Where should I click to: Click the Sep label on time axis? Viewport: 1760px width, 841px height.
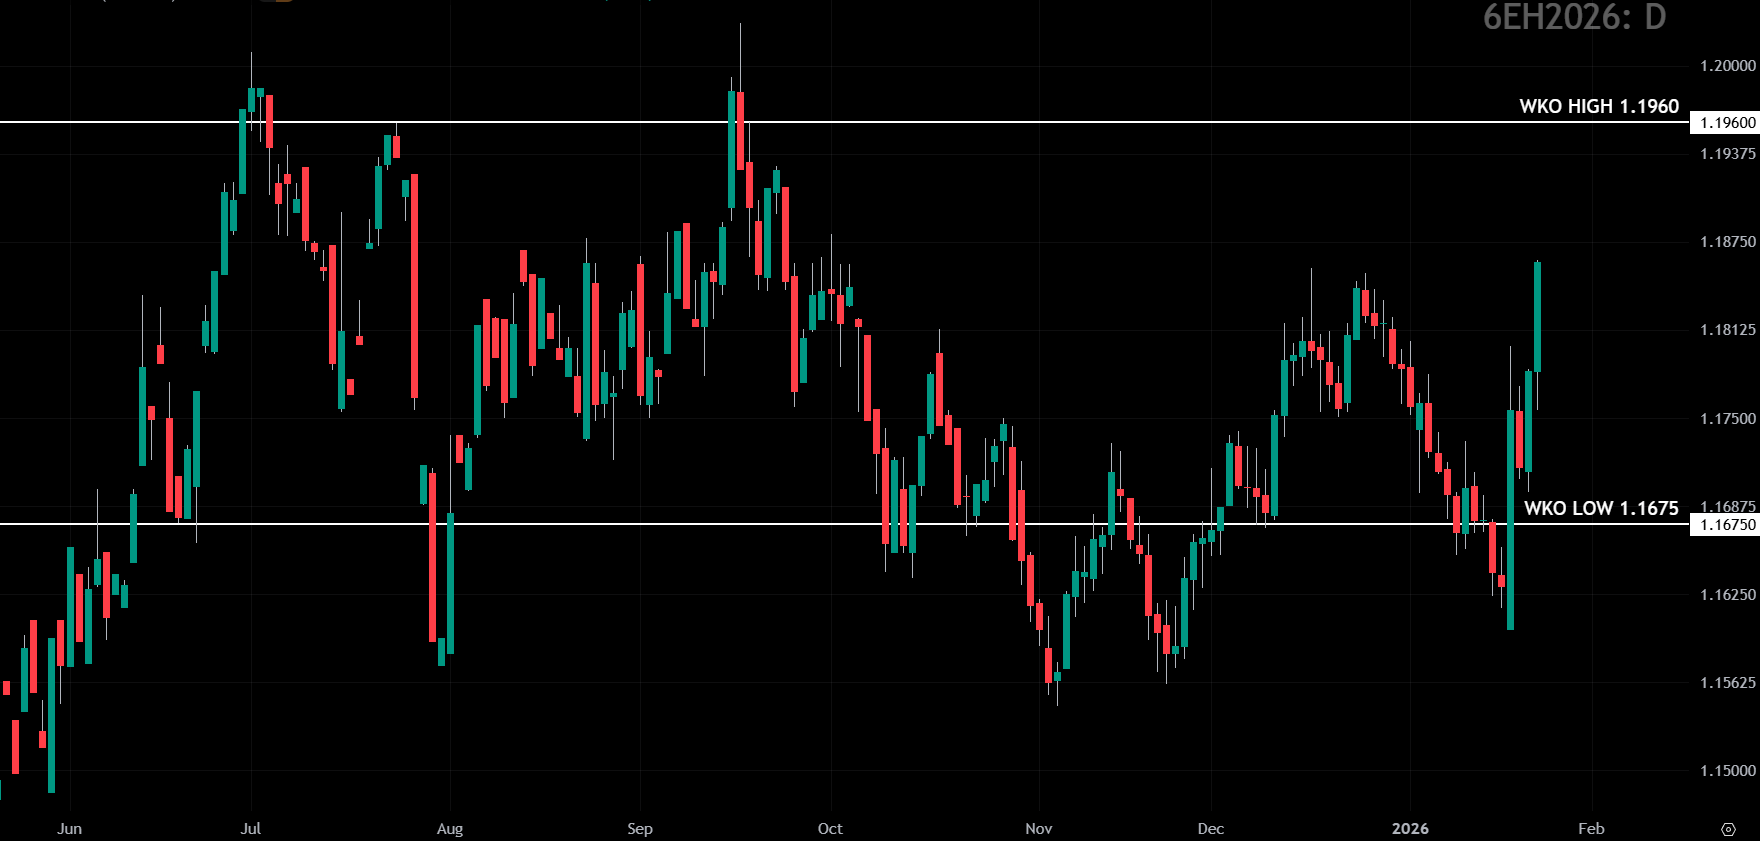coord(640,829)
